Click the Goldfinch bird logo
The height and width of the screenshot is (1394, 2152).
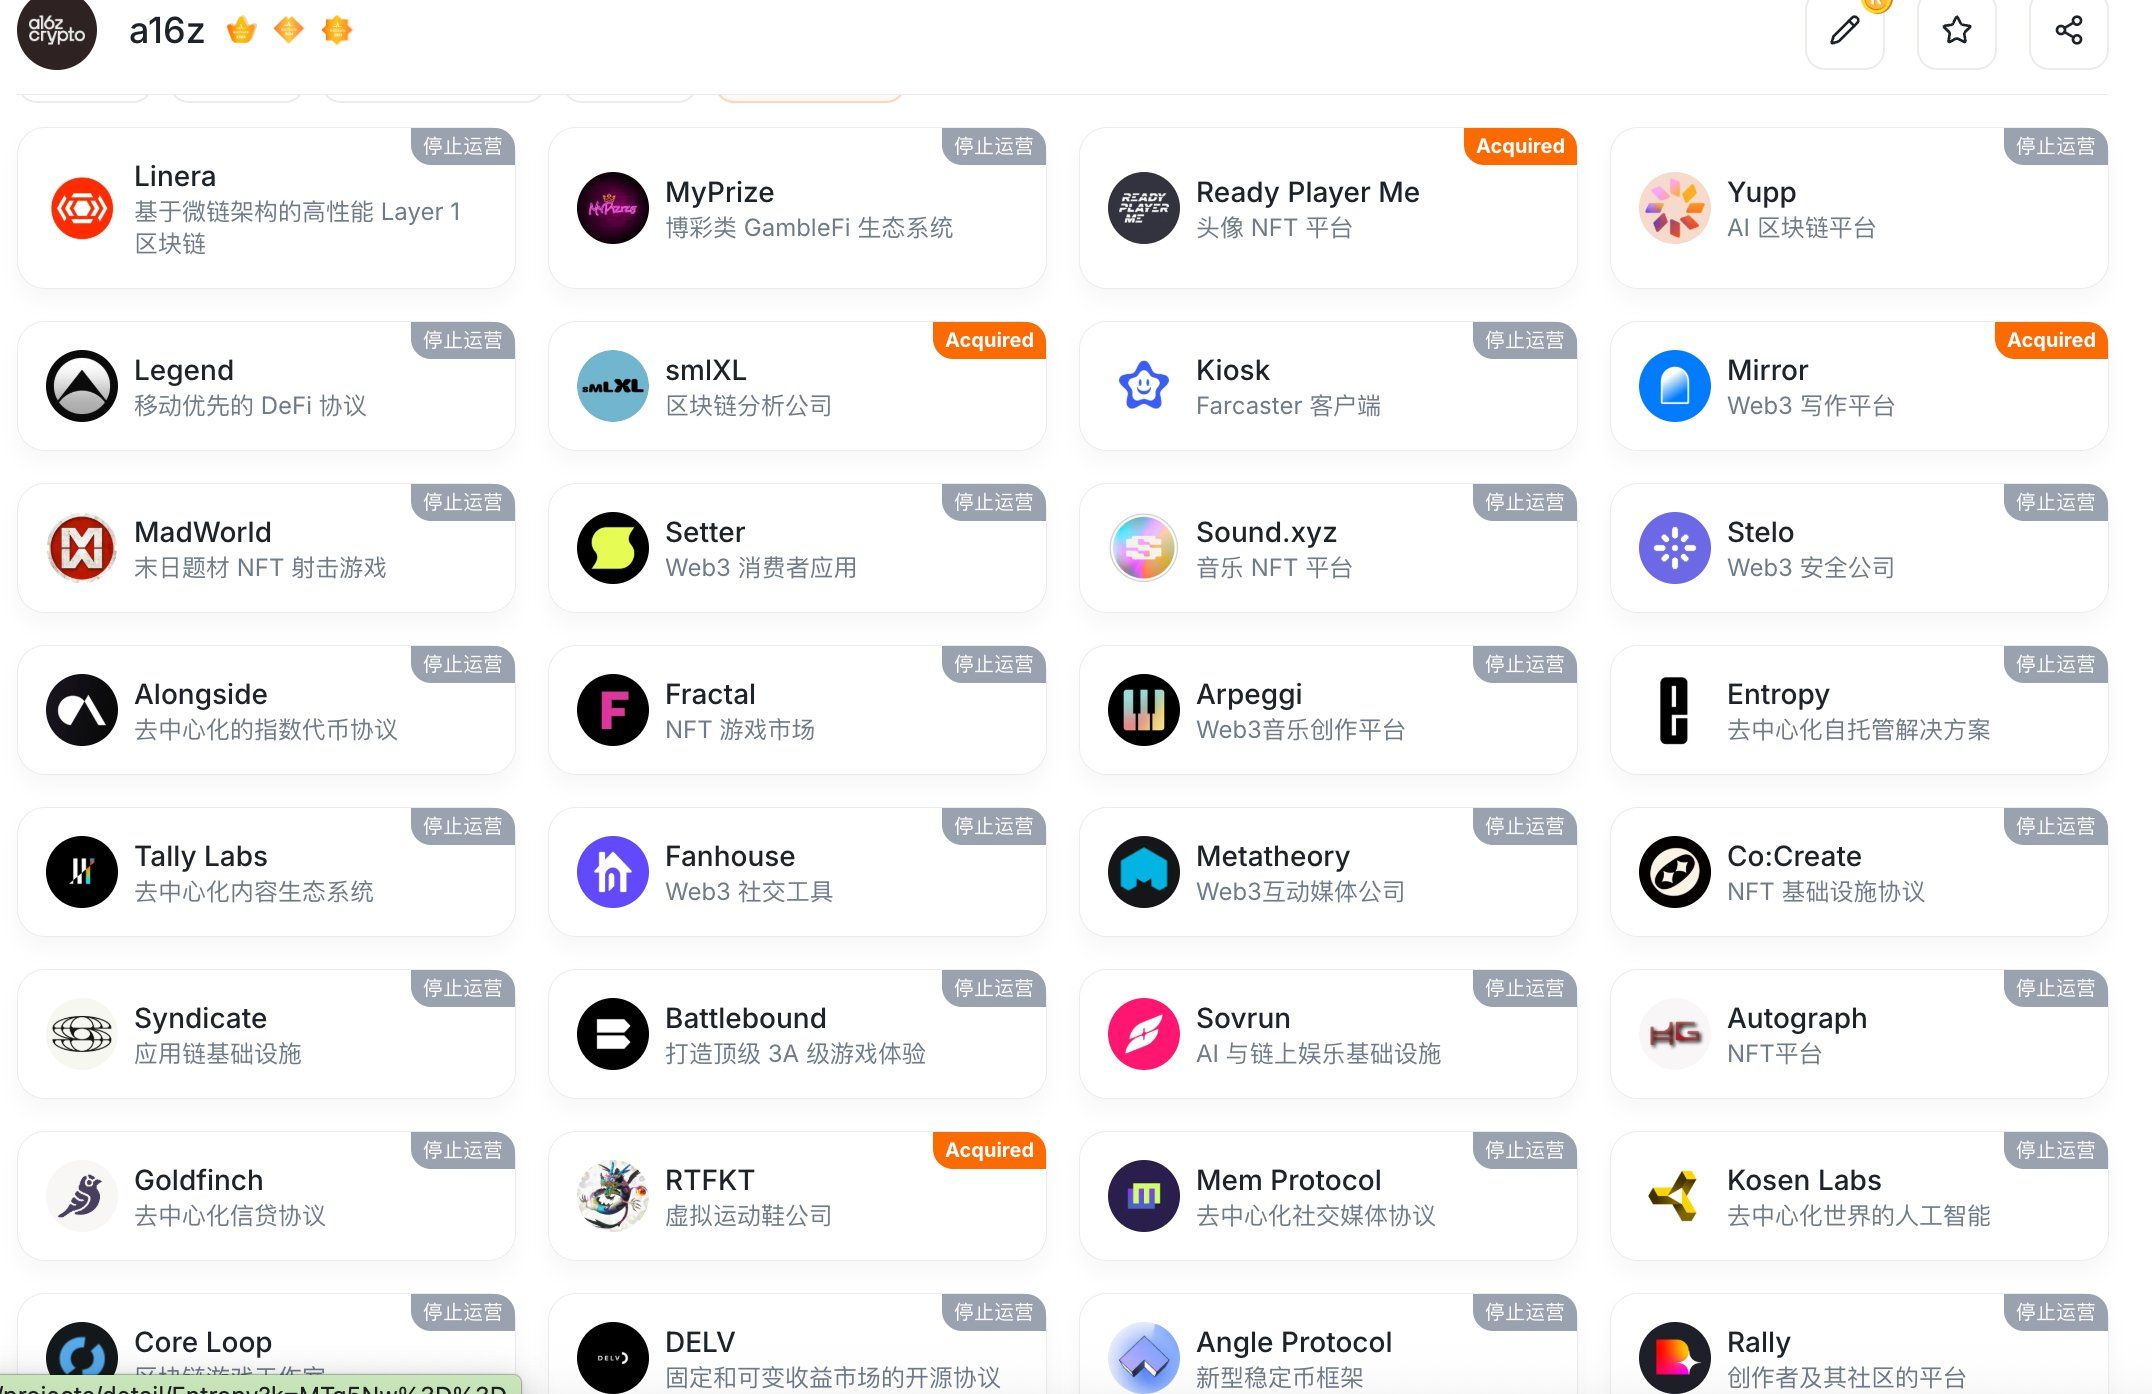pyautogui.click(x=82, y=1196)
